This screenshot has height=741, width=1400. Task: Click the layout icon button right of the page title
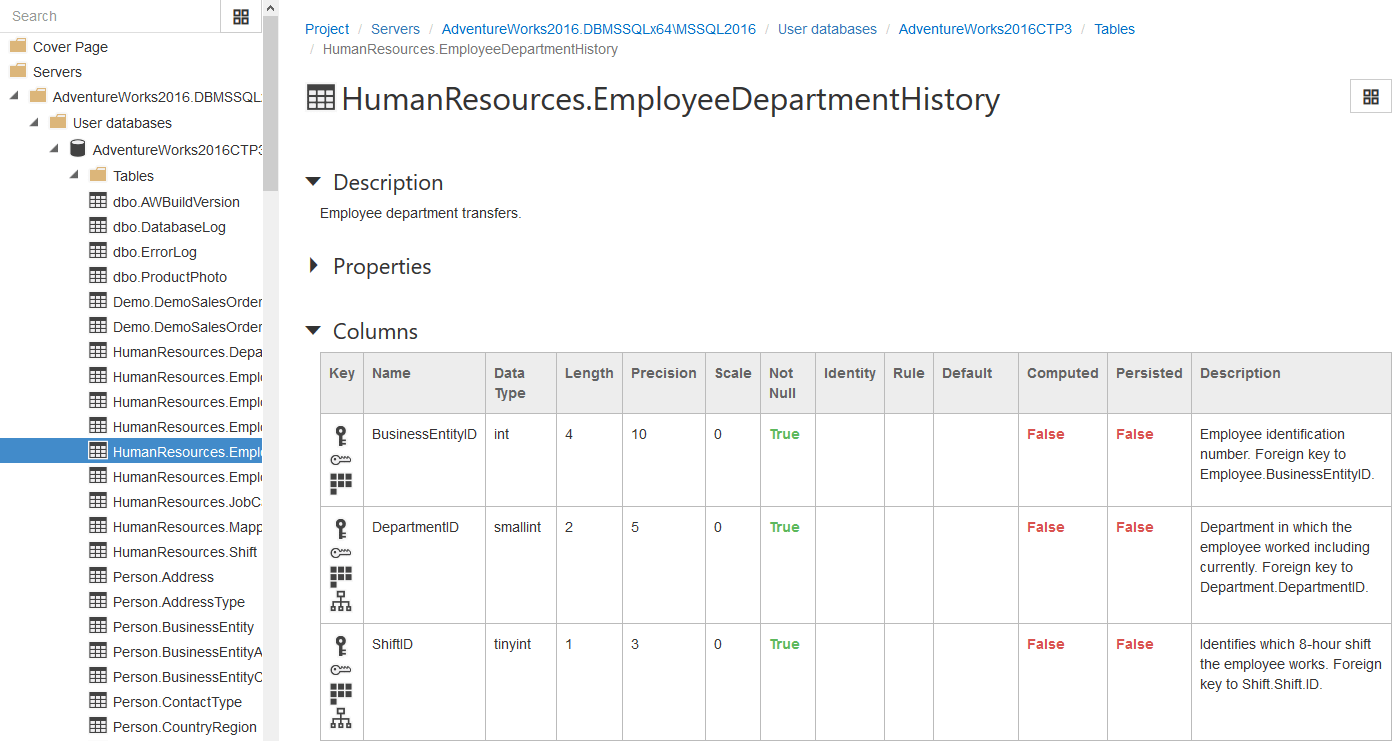click(1371, 97)
